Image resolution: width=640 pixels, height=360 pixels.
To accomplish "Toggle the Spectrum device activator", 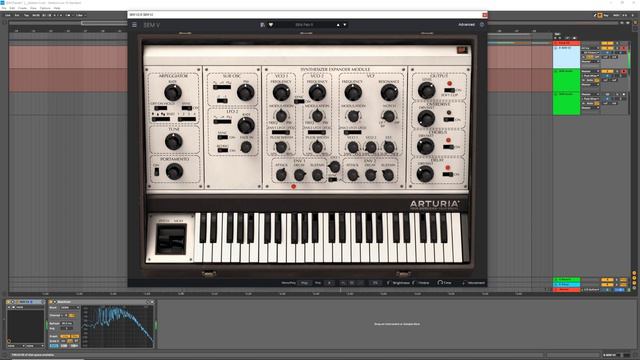I will pos(51,302).
